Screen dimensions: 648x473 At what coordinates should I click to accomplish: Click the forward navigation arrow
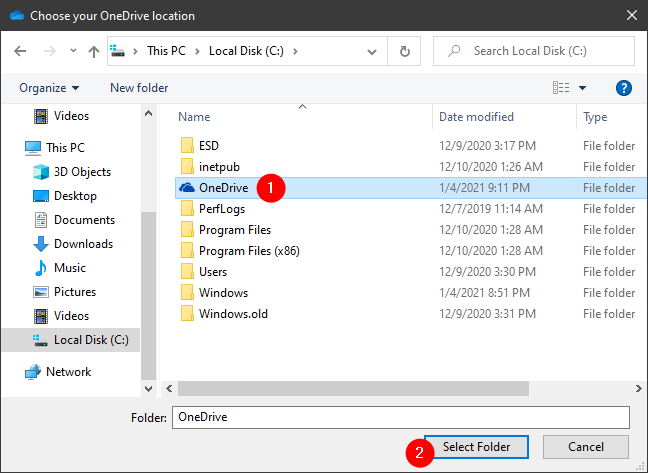point(50,51)
